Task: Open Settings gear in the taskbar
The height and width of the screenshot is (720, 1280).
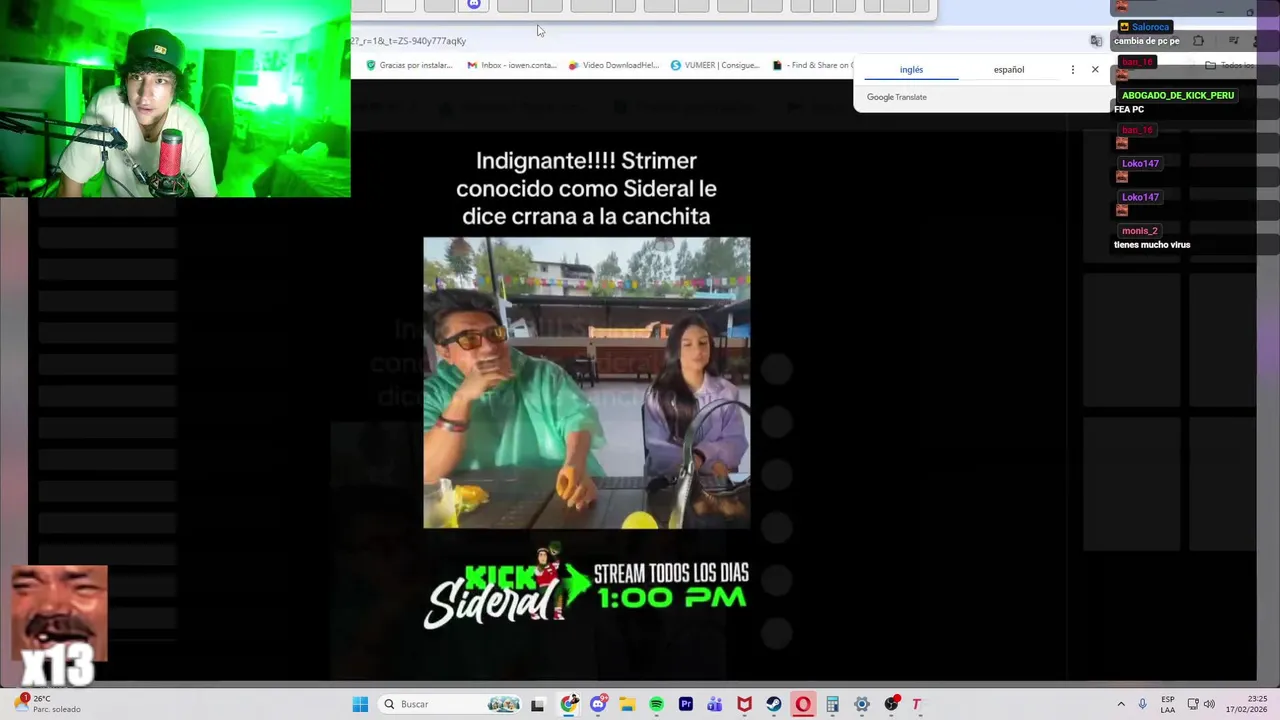Action: (862, 704)
